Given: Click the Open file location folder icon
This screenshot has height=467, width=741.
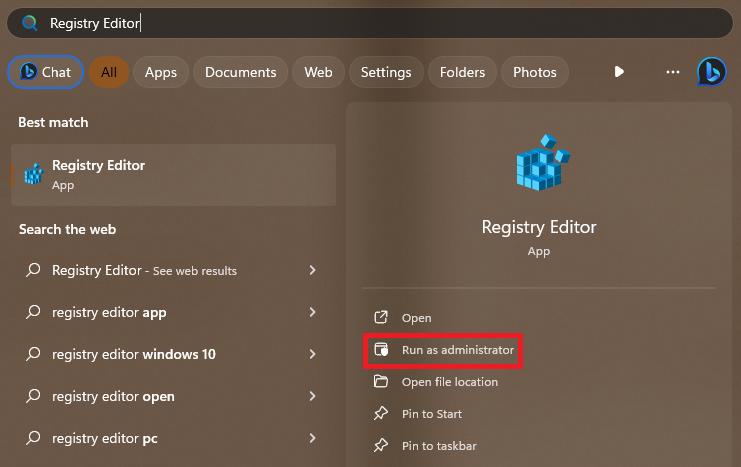Looking at the screenshot, I should [380, 382].
